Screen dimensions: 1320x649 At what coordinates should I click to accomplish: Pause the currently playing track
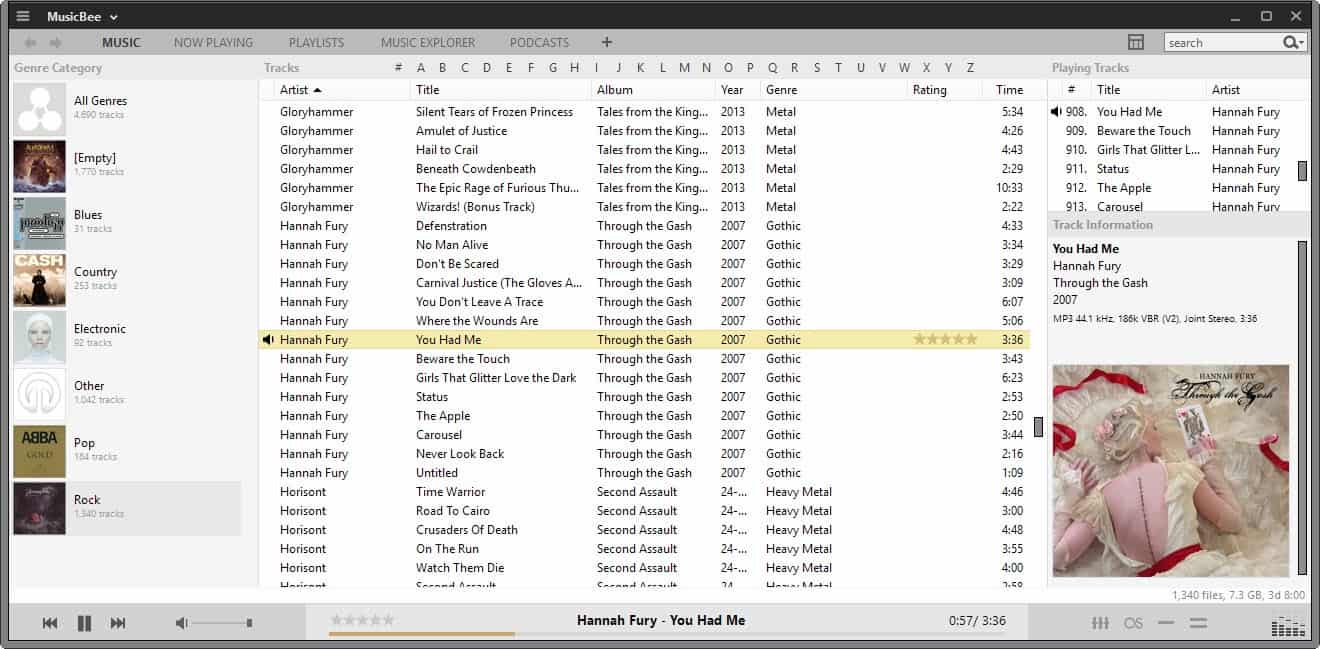click(84, 622)
